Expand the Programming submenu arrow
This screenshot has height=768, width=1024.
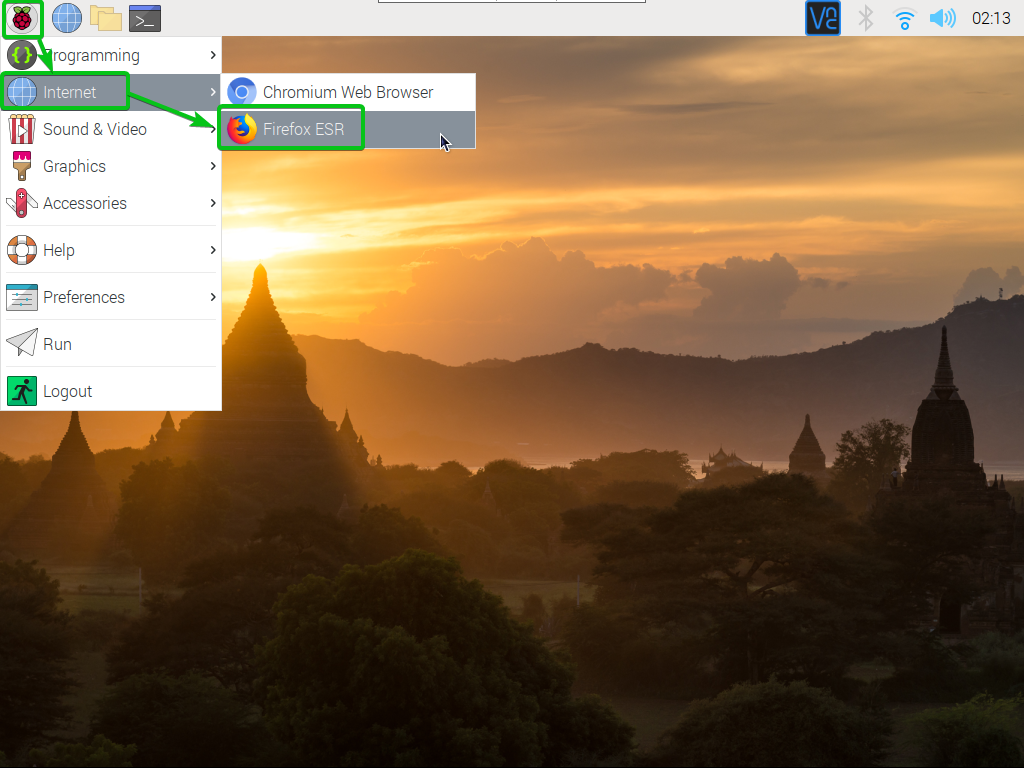tap(213, 55)
